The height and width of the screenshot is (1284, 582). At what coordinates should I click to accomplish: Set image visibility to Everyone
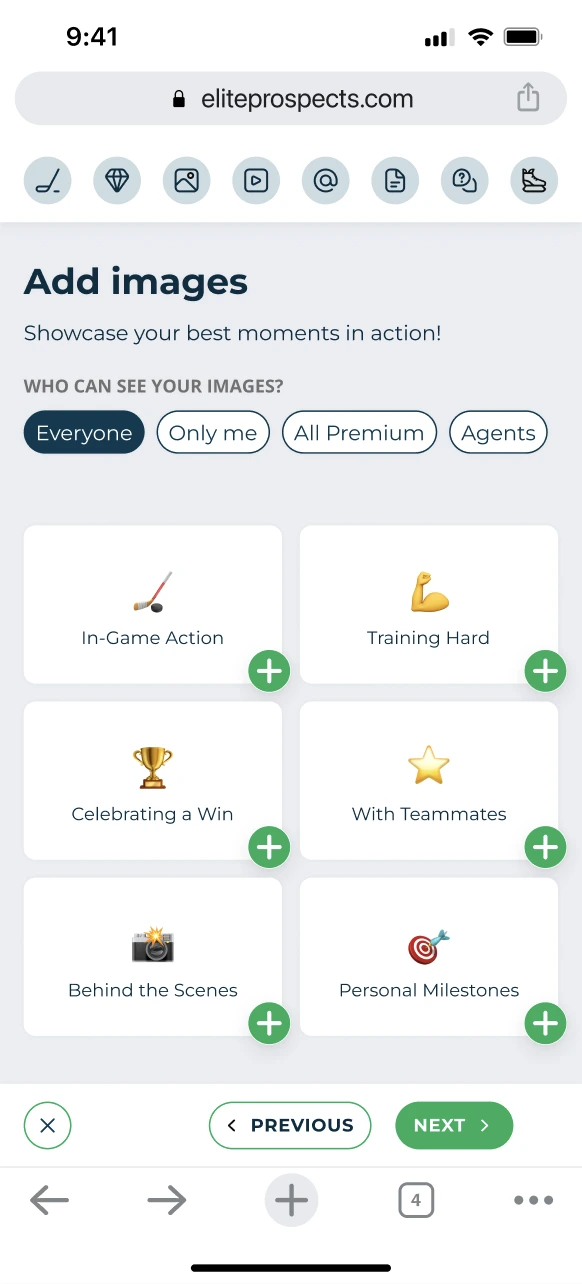pyautogui.click(x=84, y=433)
